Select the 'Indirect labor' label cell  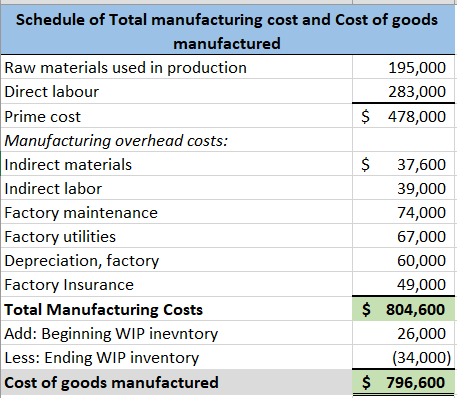click(177, 188)
